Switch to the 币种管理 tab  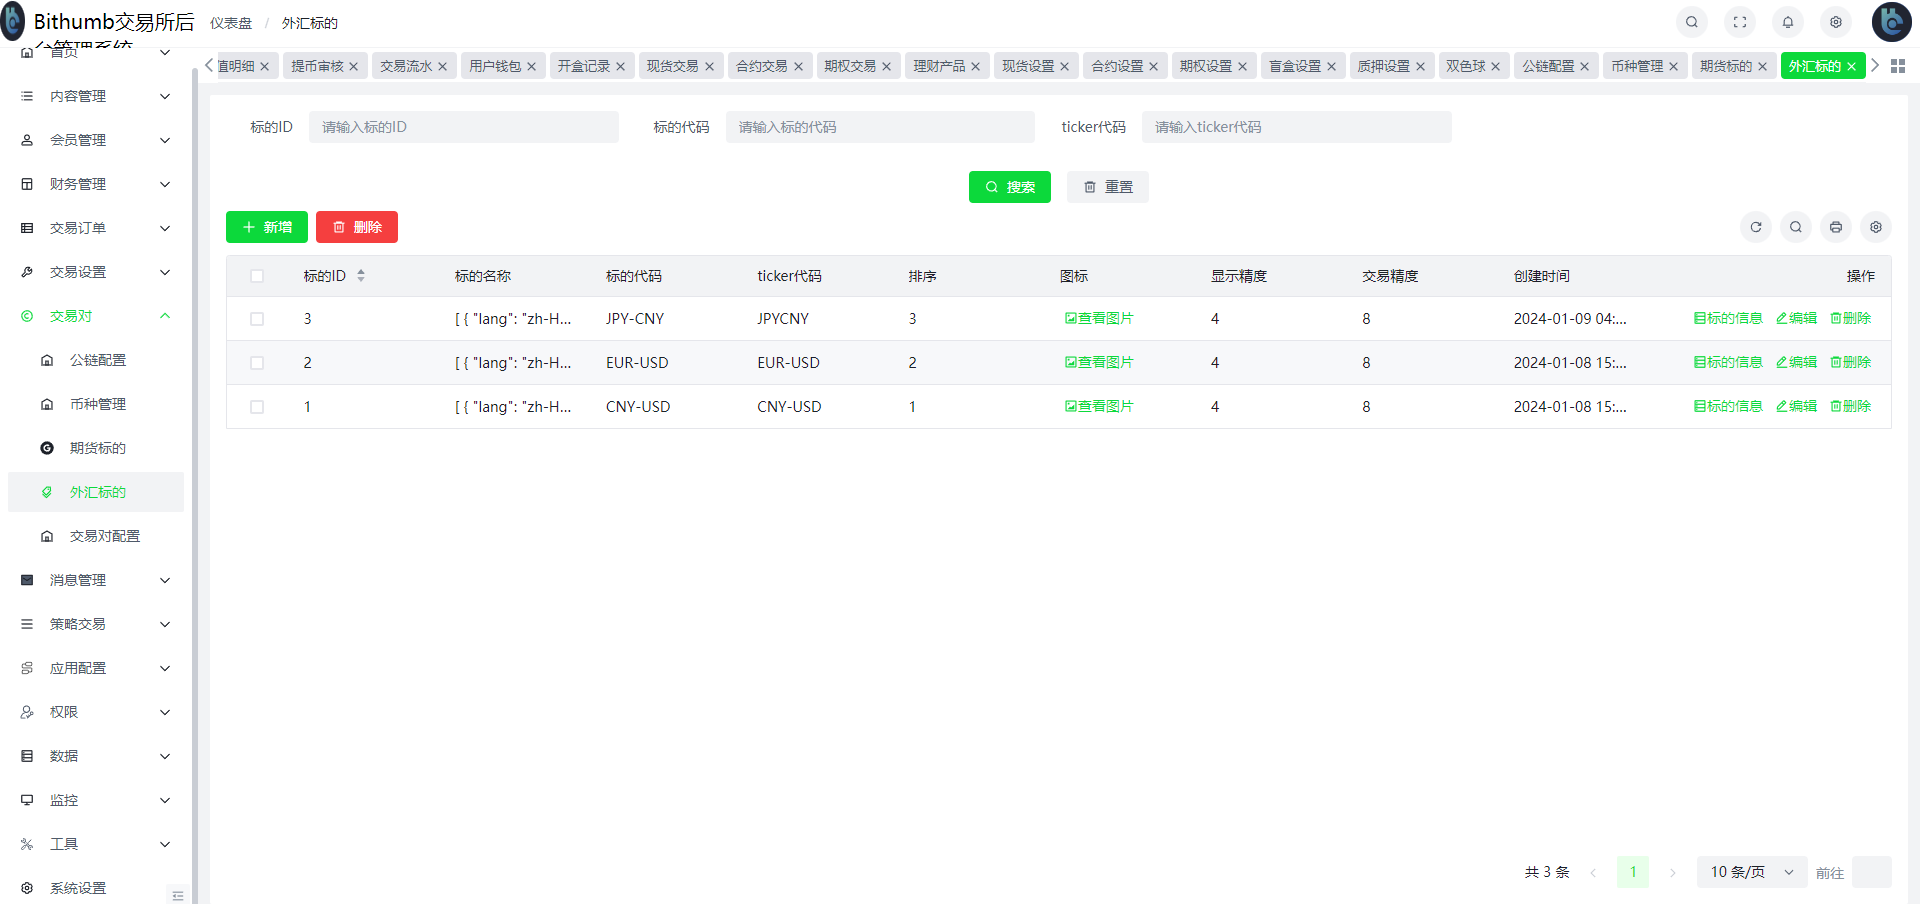coord(1636,66)
